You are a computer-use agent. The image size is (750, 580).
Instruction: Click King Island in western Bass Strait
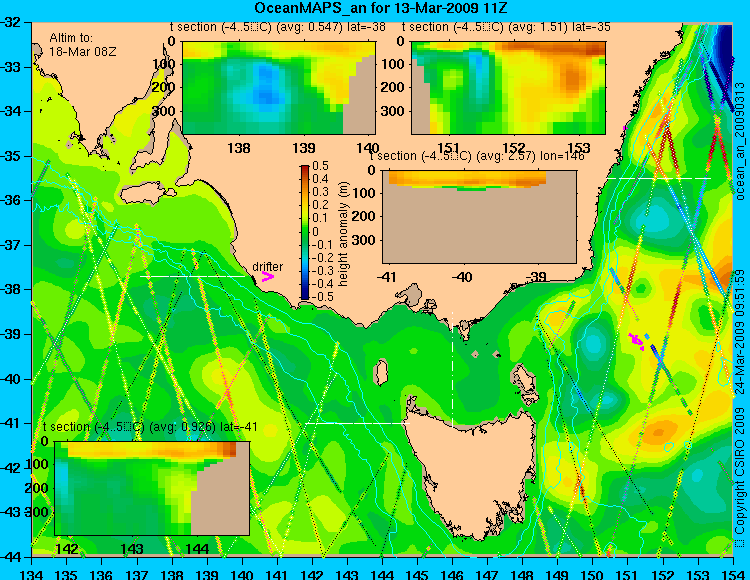[381, 372]
